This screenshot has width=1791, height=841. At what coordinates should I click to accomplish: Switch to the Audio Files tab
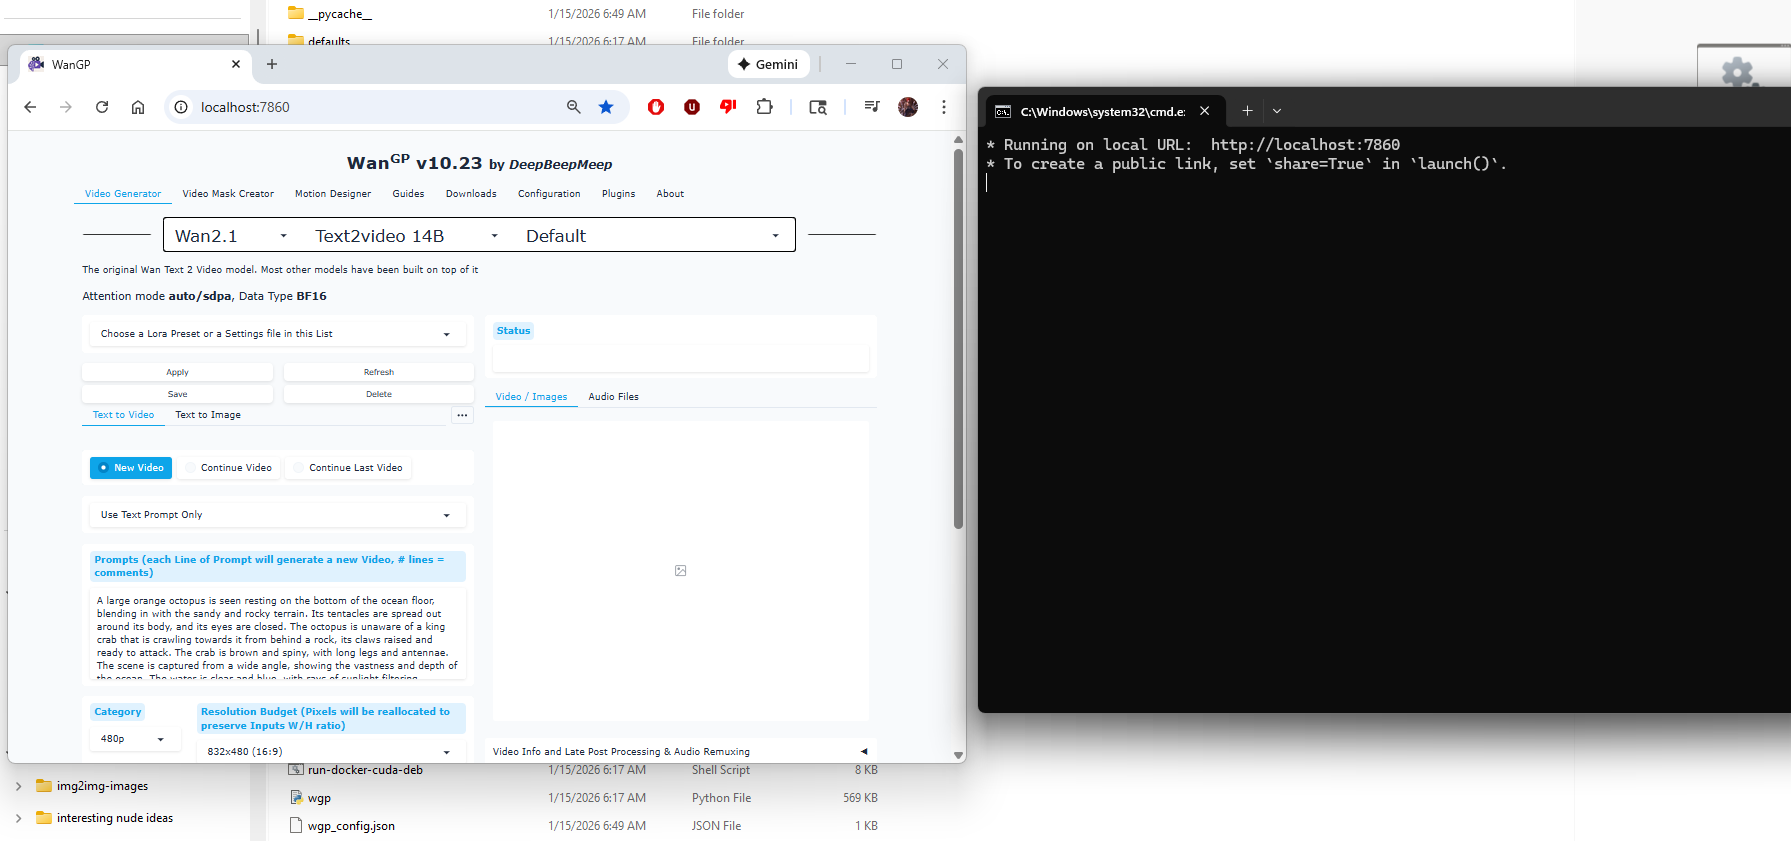click(614, 397)
